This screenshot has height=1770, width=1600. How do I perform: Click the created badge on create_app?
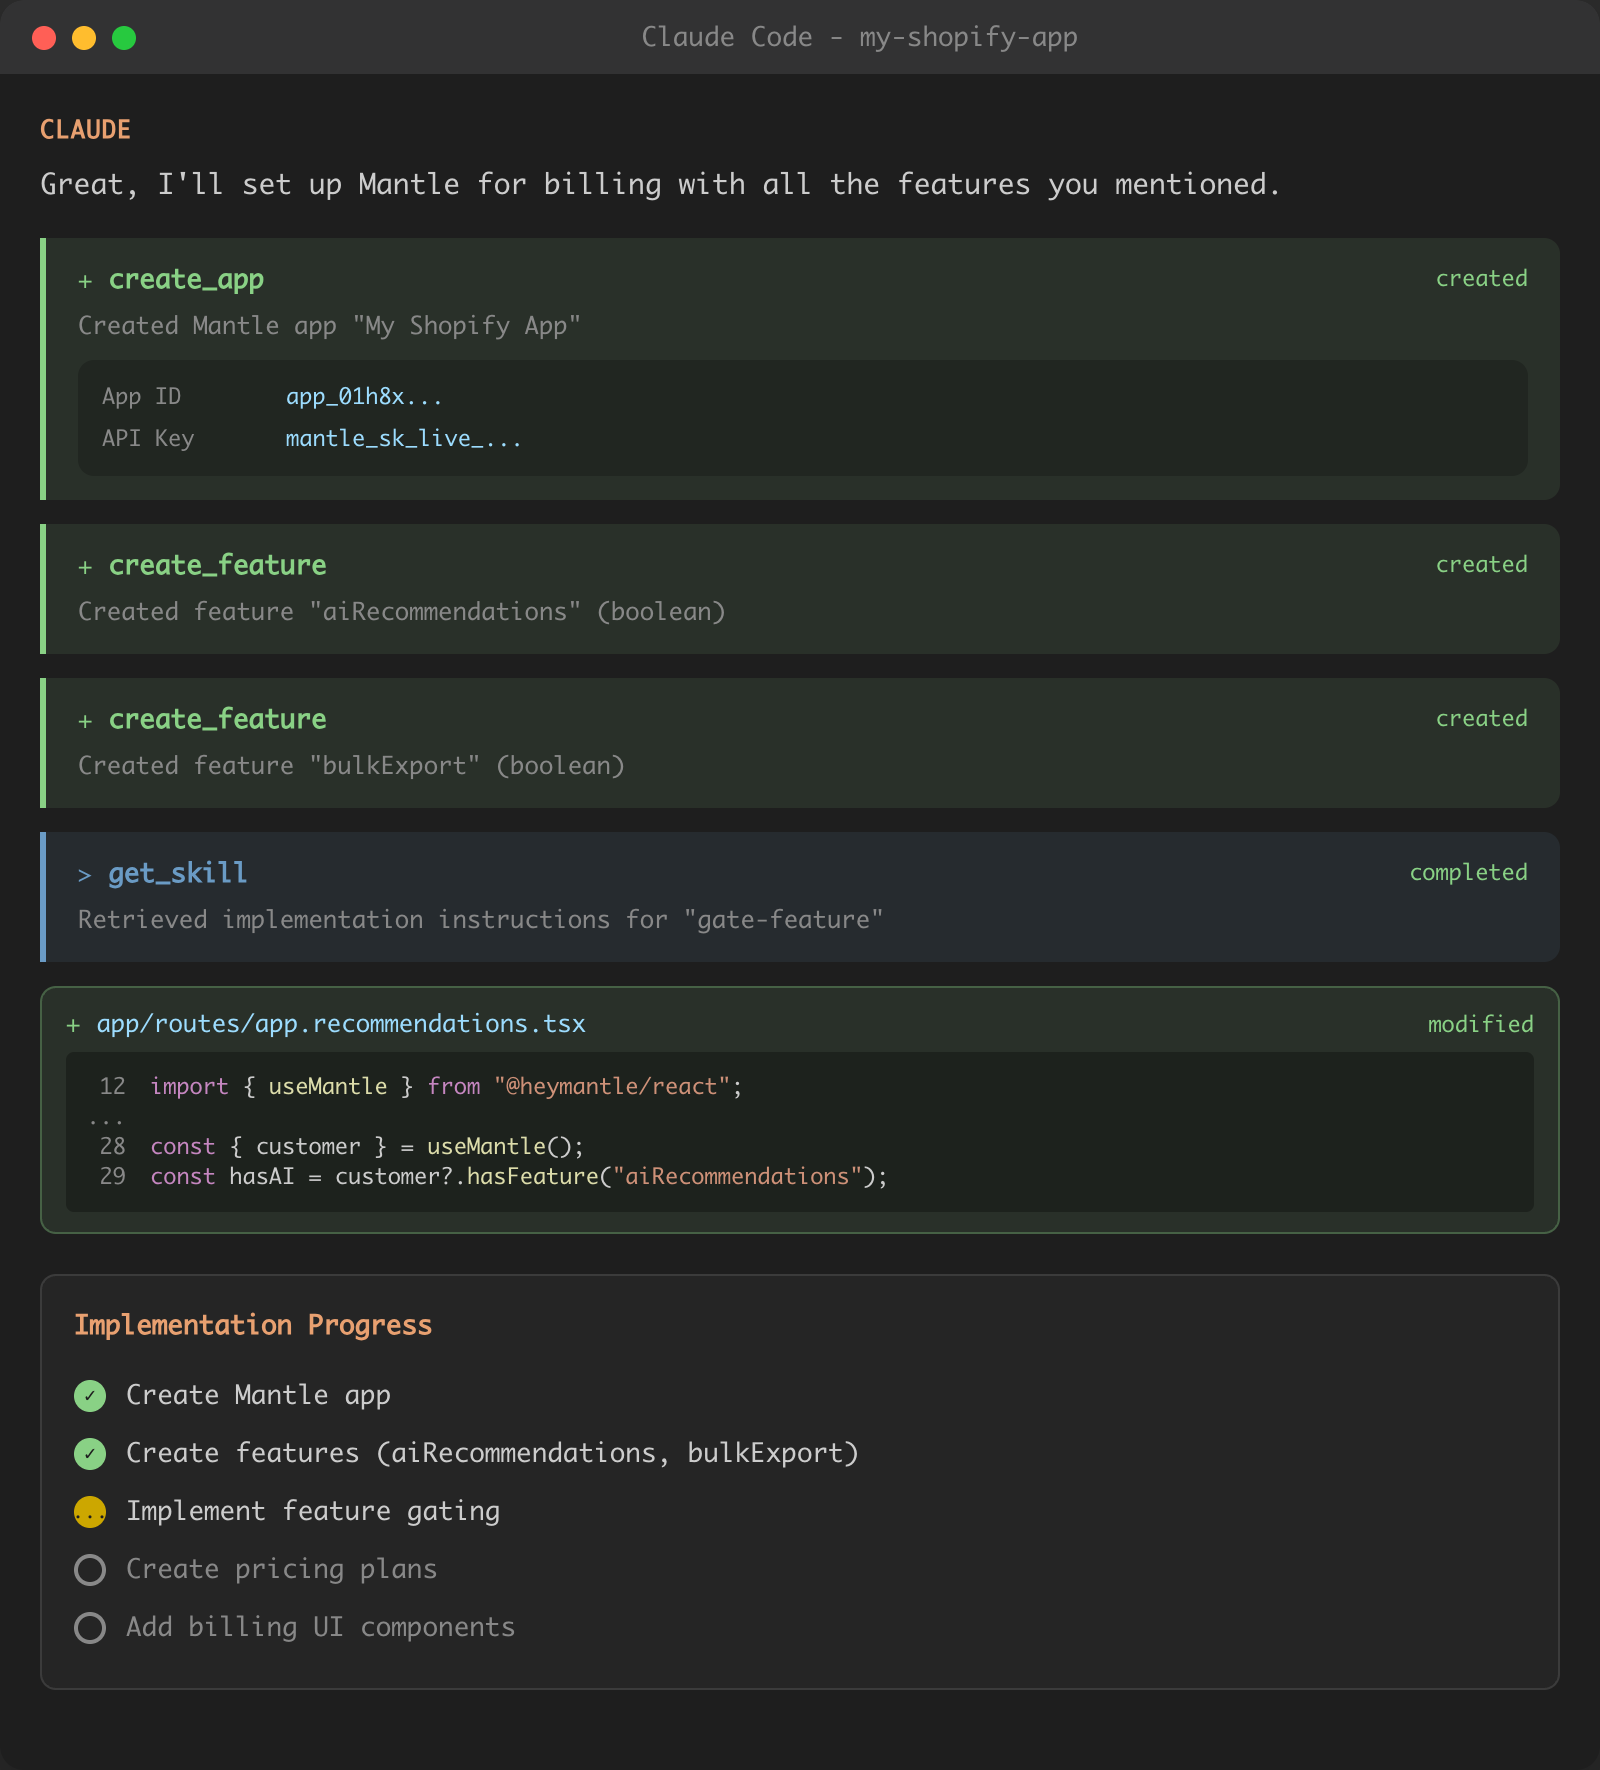tap(1482, 280)
